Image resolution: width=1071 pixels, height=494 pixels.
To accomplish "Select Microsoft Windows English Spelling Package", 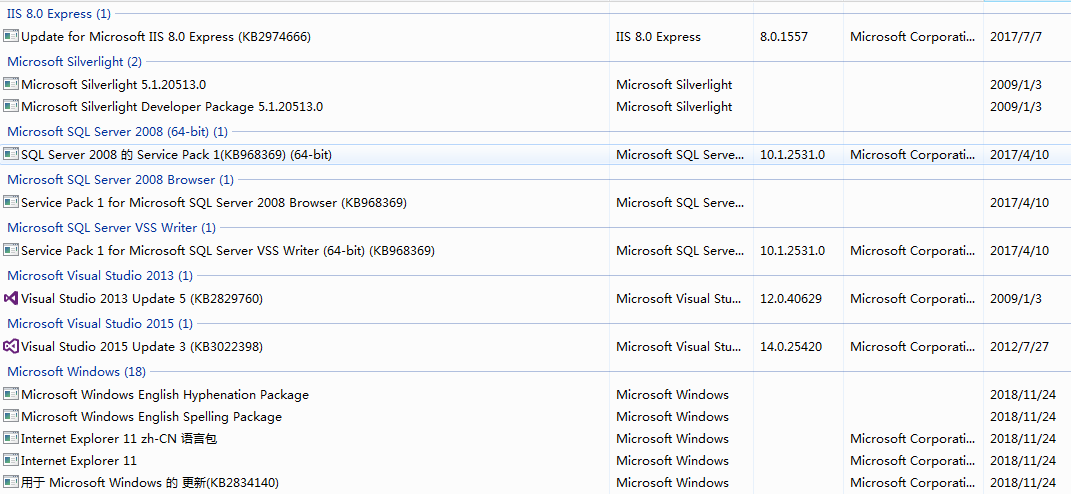I will tap(152, 417).
